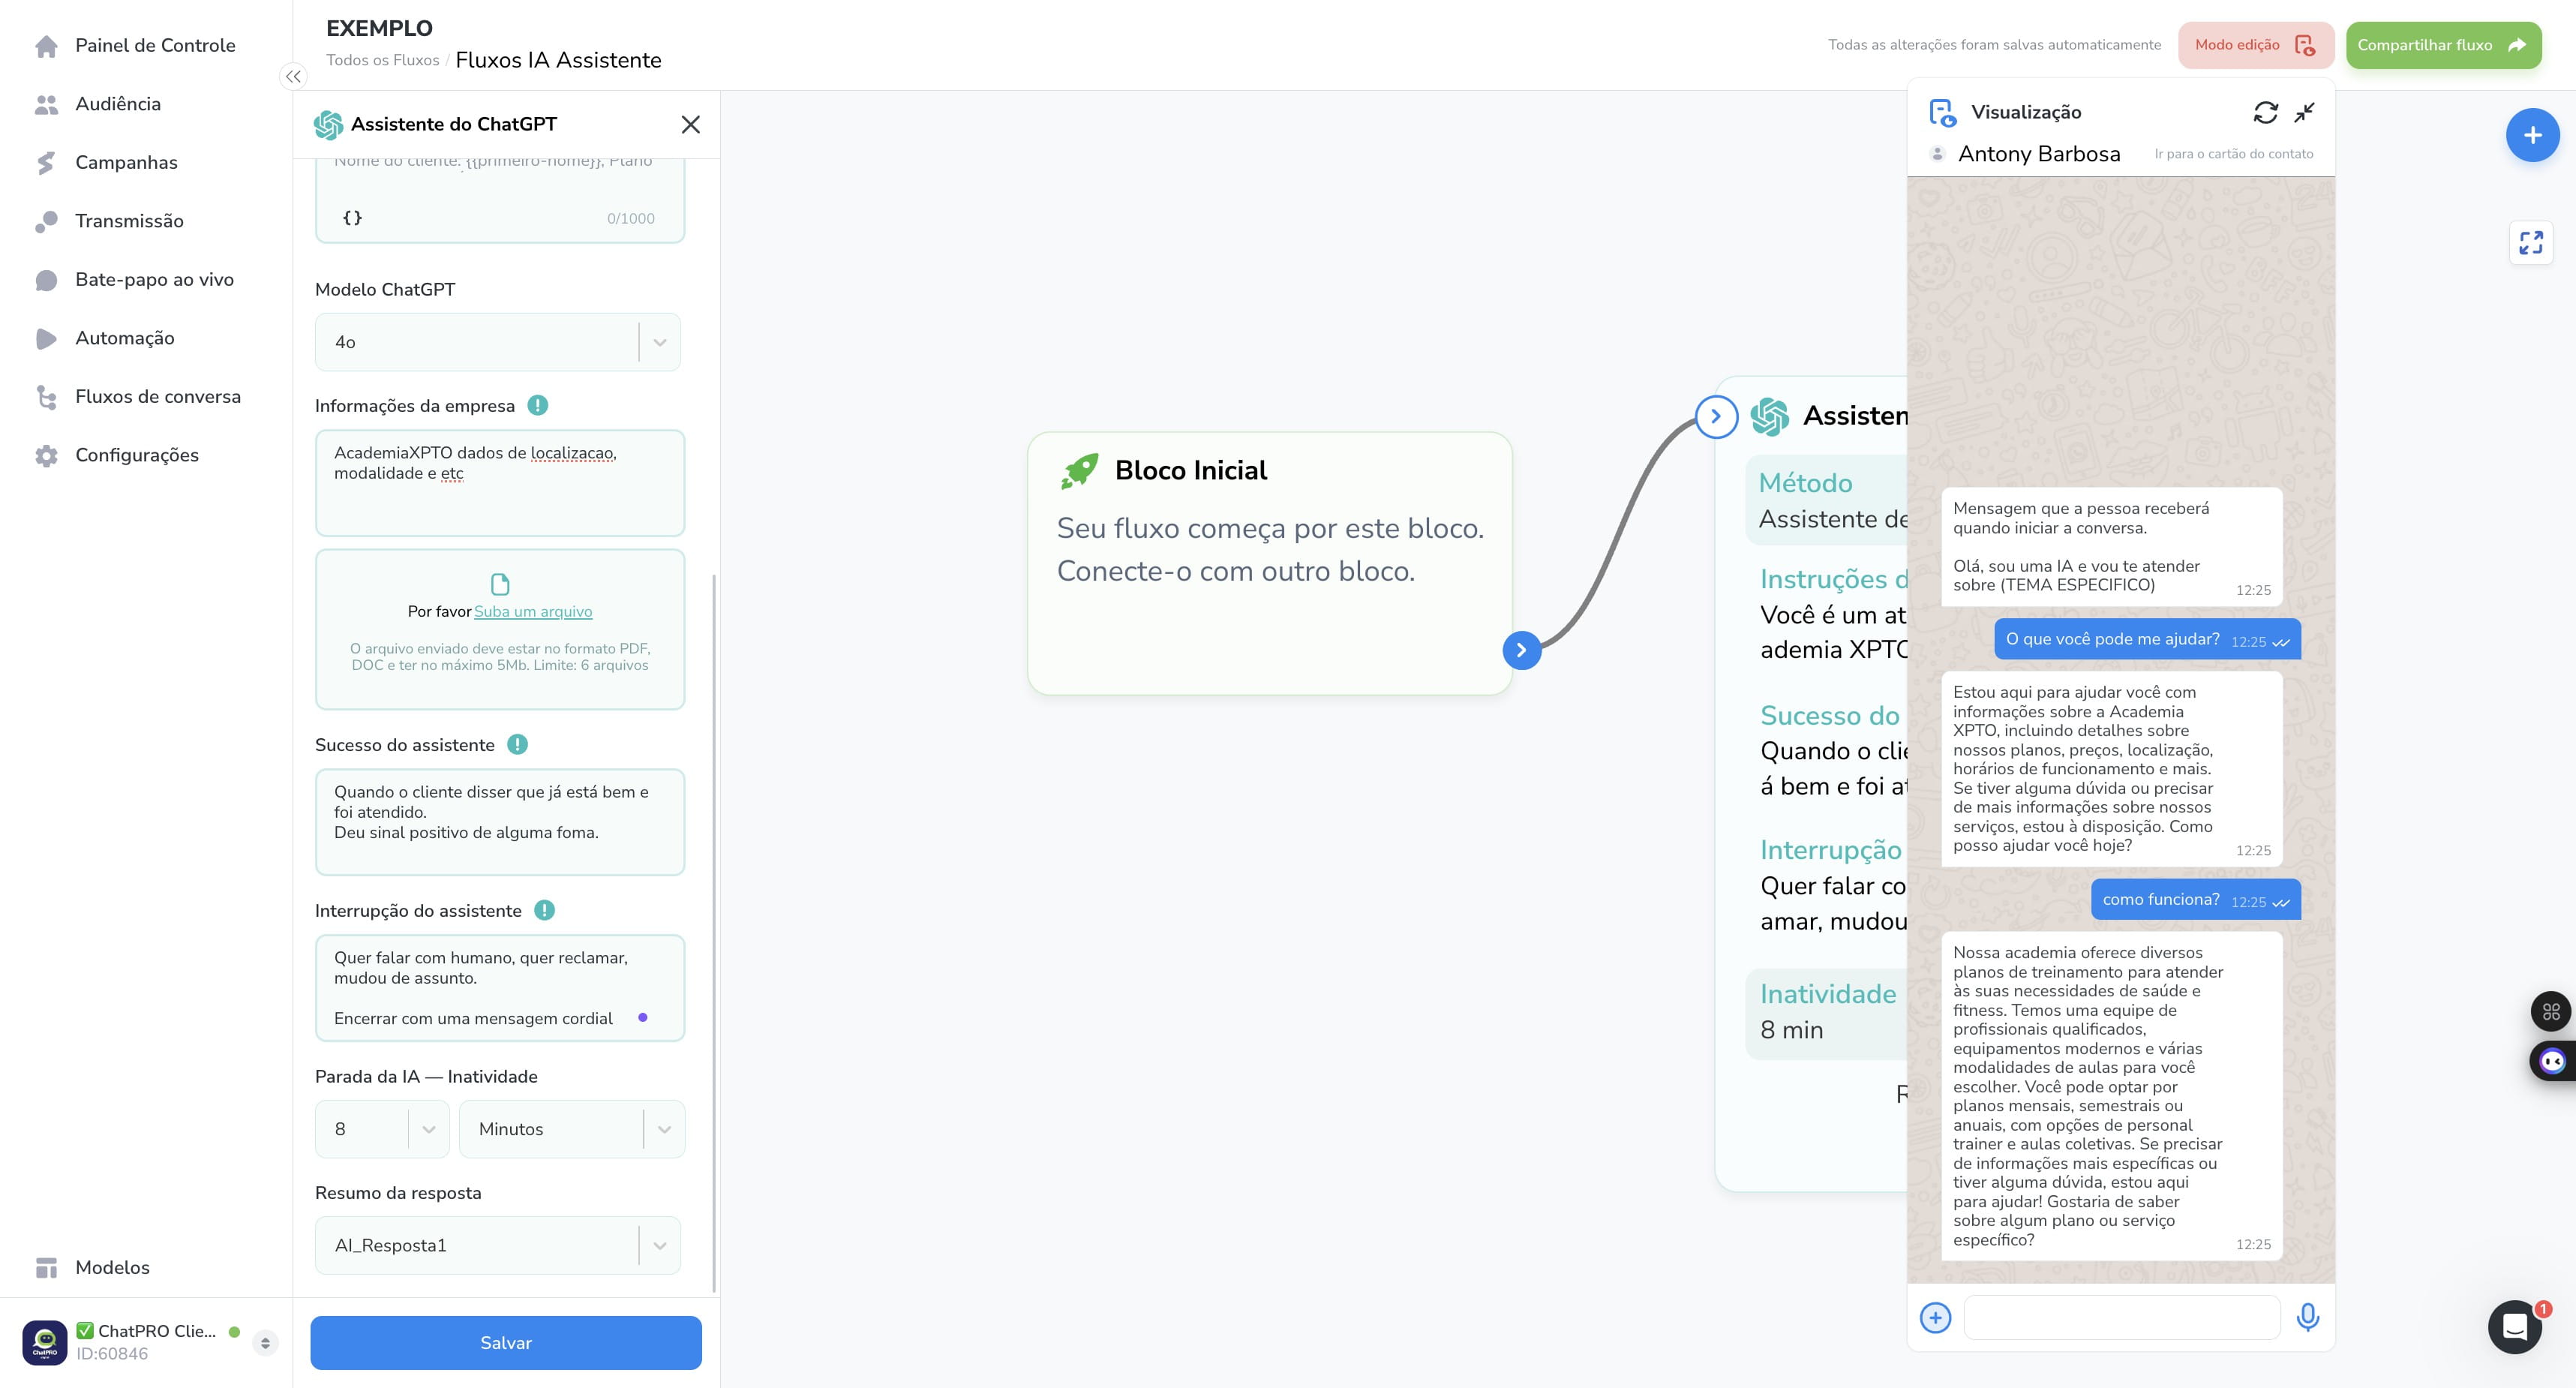
Task: Toggle fullscreen canvas view icon
Action: coord(2531,242)
